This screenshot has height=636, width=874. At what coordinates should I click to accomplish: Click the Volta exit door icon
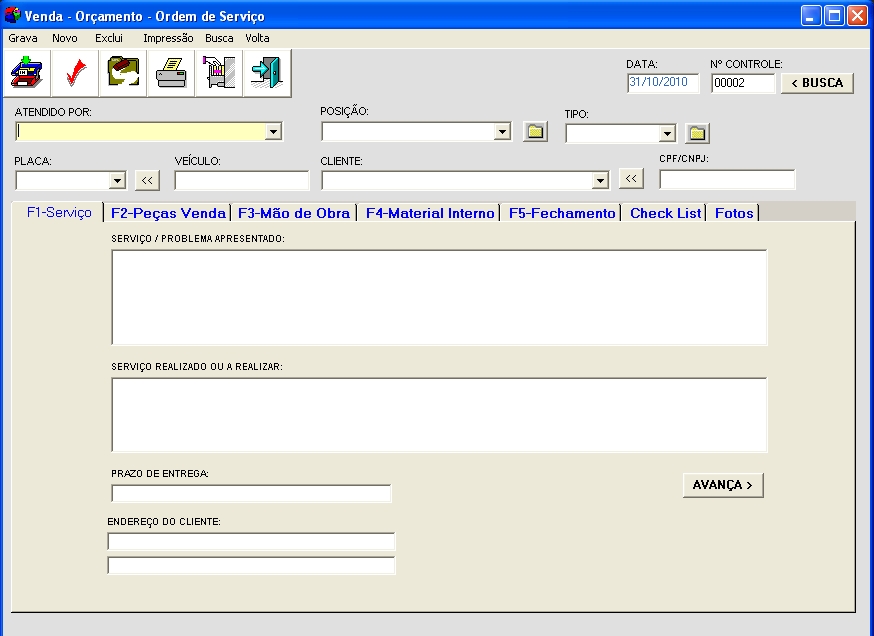(266, 73)
